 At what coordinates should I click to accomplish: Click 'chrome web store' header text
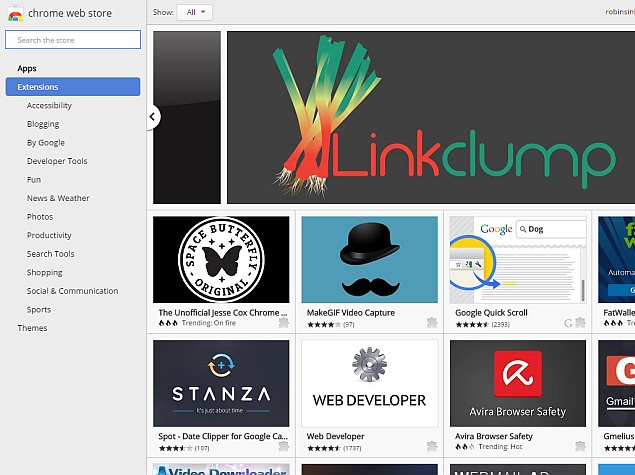pos(70,13)
